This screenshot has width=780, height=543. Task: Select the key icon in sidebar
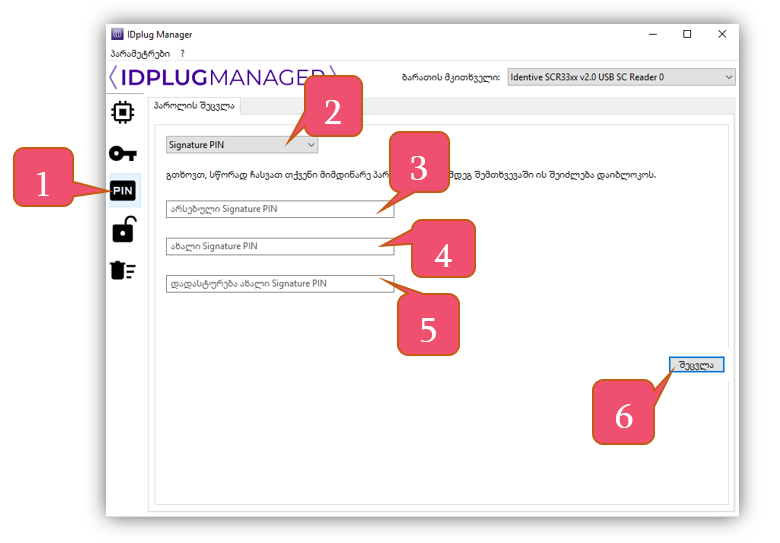[x=123, y=153]
